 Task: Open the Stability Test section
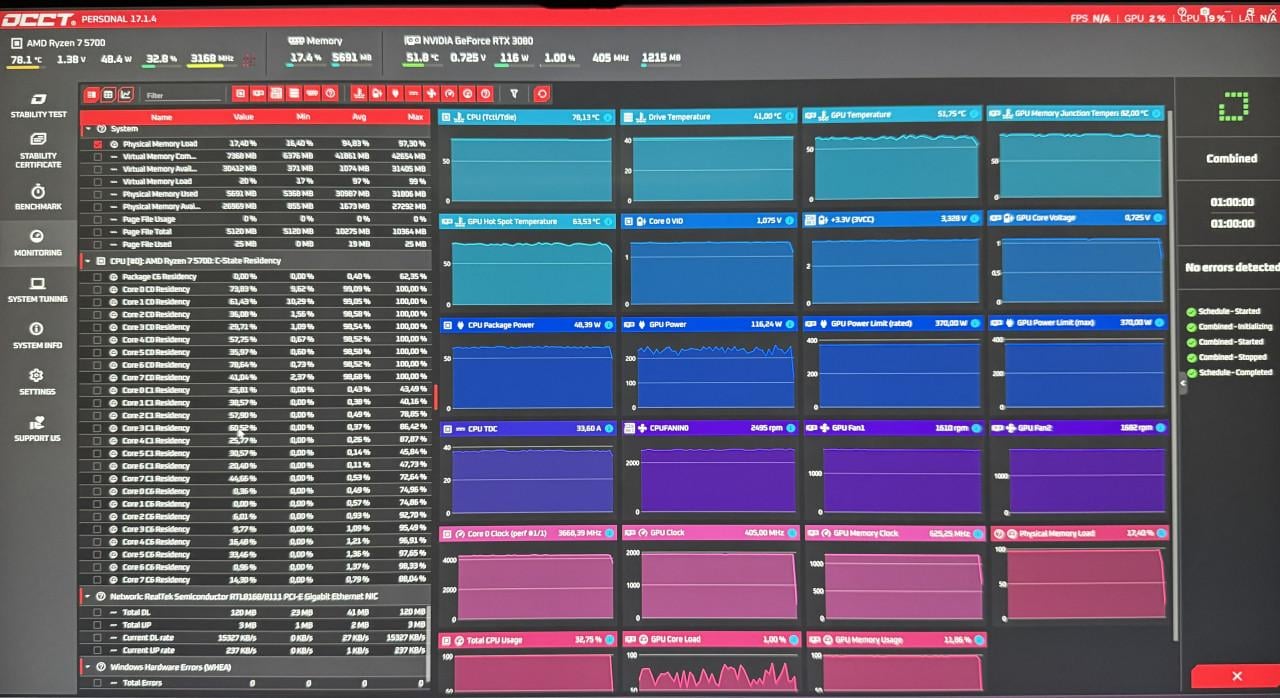38,105
